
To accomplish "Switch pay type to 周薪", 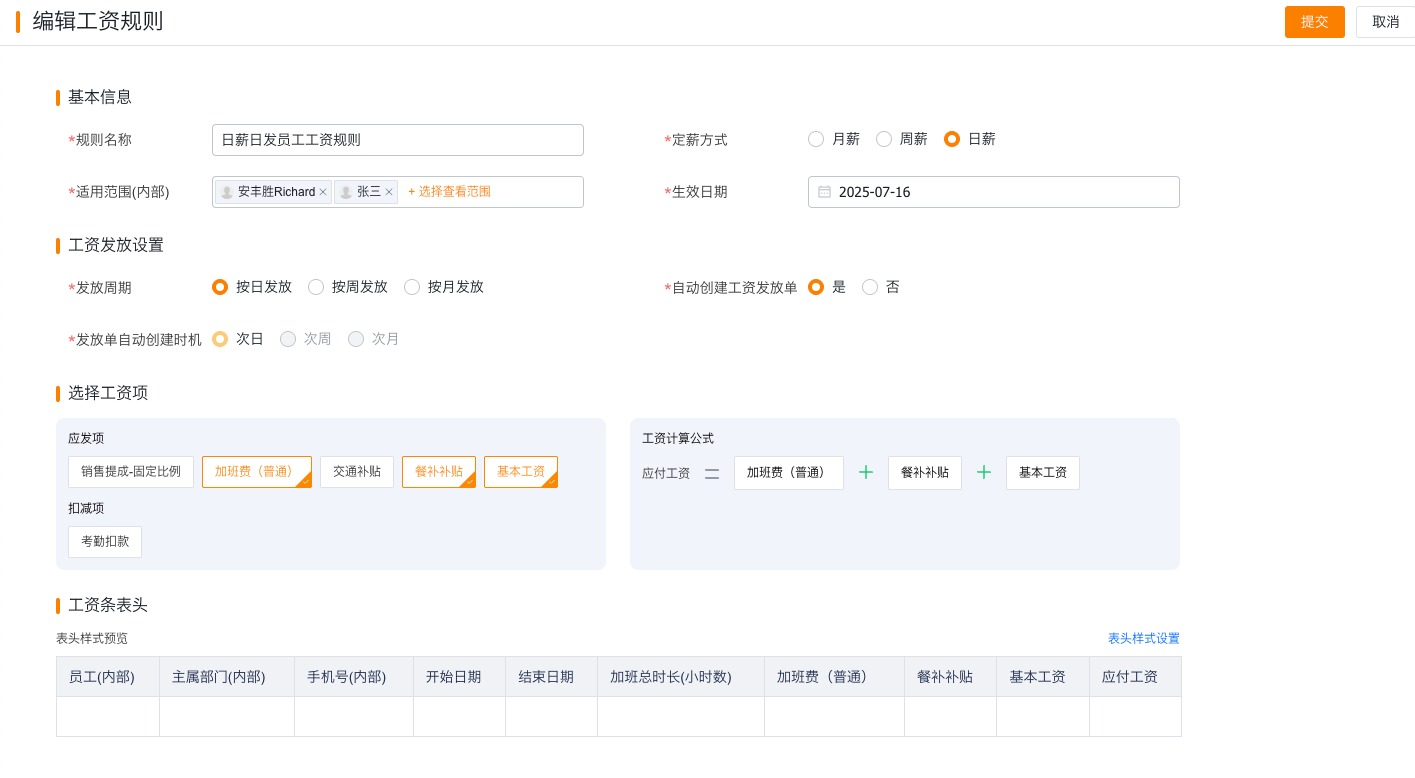I will pyautogui.click(x=884, y=139).
